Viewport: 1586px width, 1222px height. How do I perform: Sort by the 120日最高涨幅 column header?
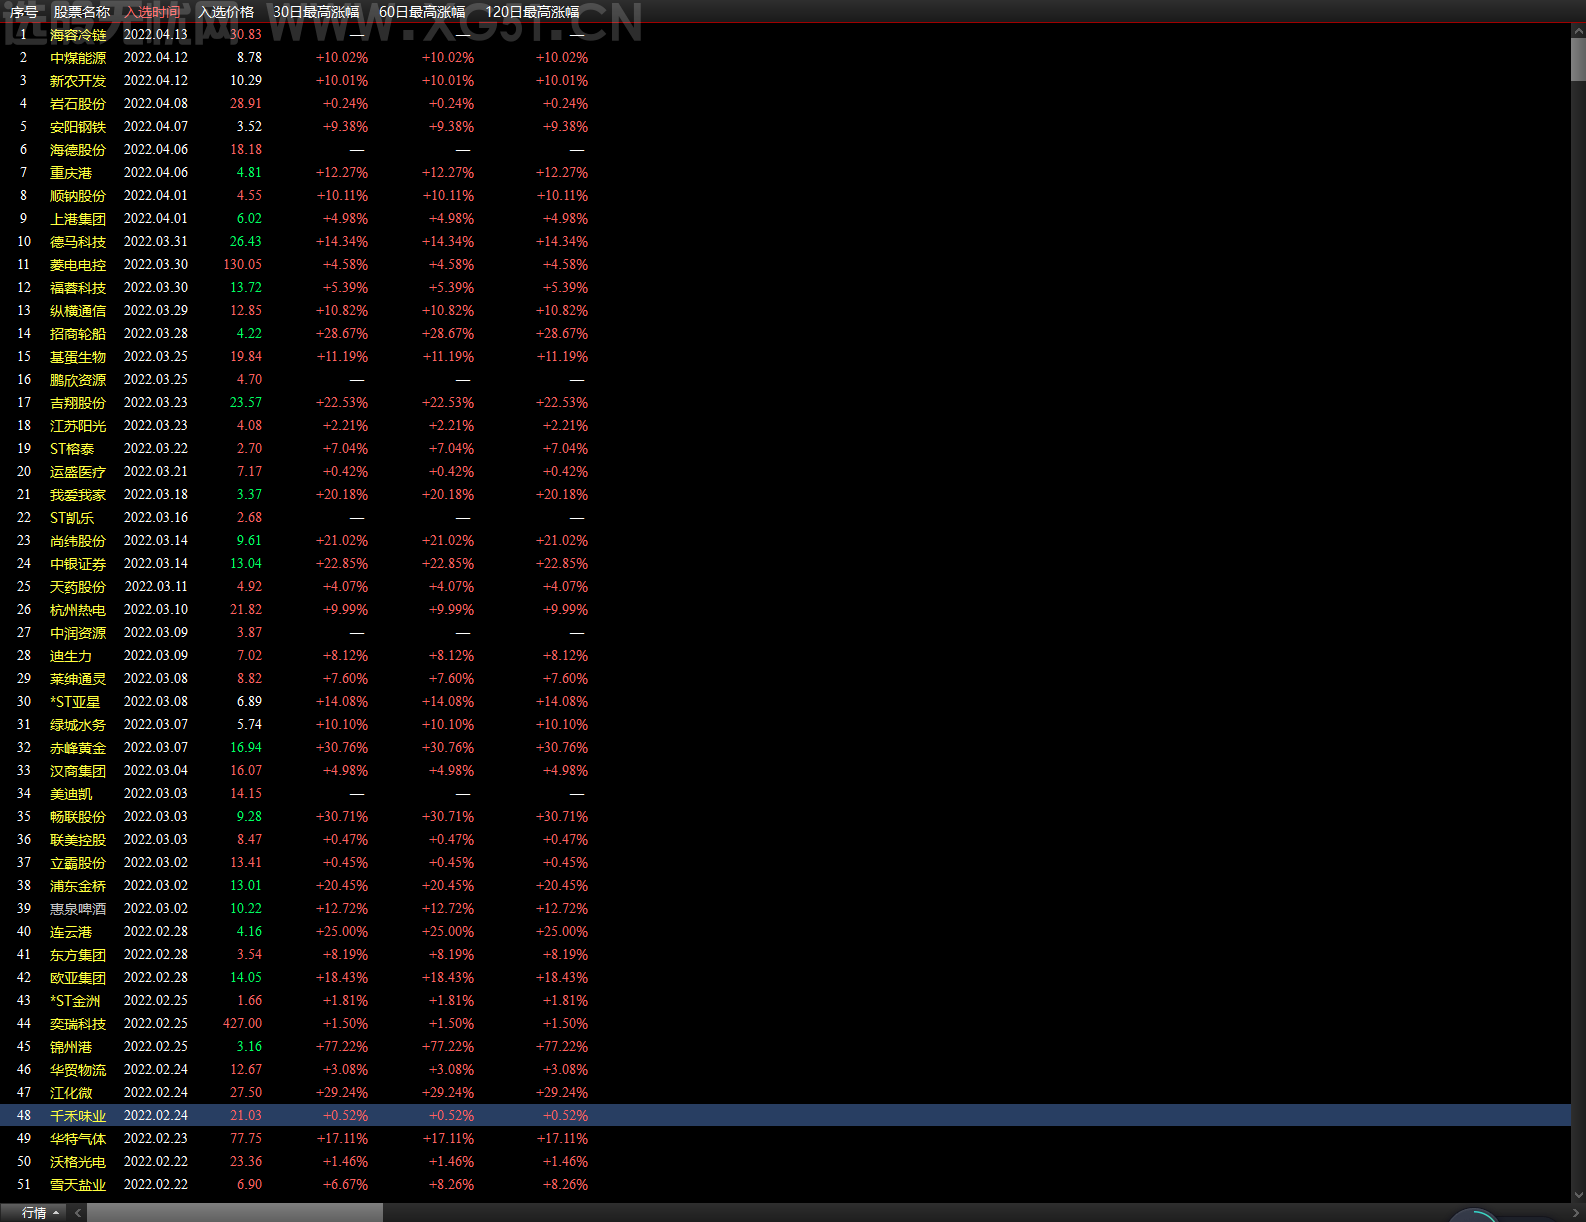point(532,12)
